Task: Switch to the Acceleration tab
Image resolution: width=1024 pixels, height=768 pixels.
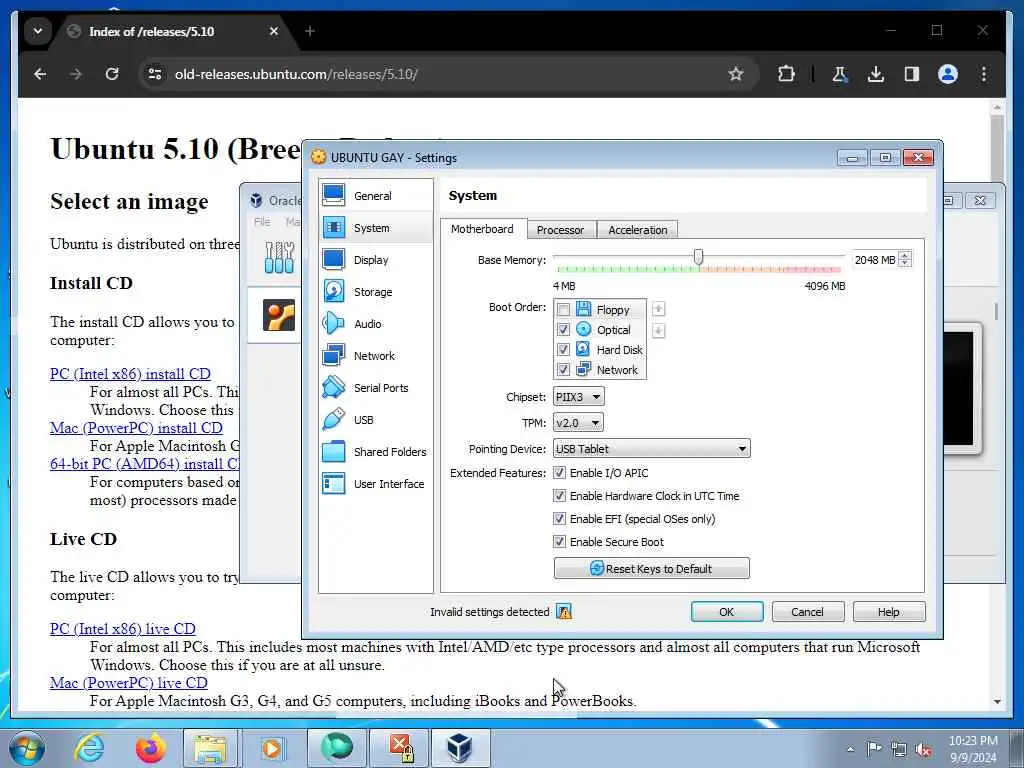Action: point(637,230)
